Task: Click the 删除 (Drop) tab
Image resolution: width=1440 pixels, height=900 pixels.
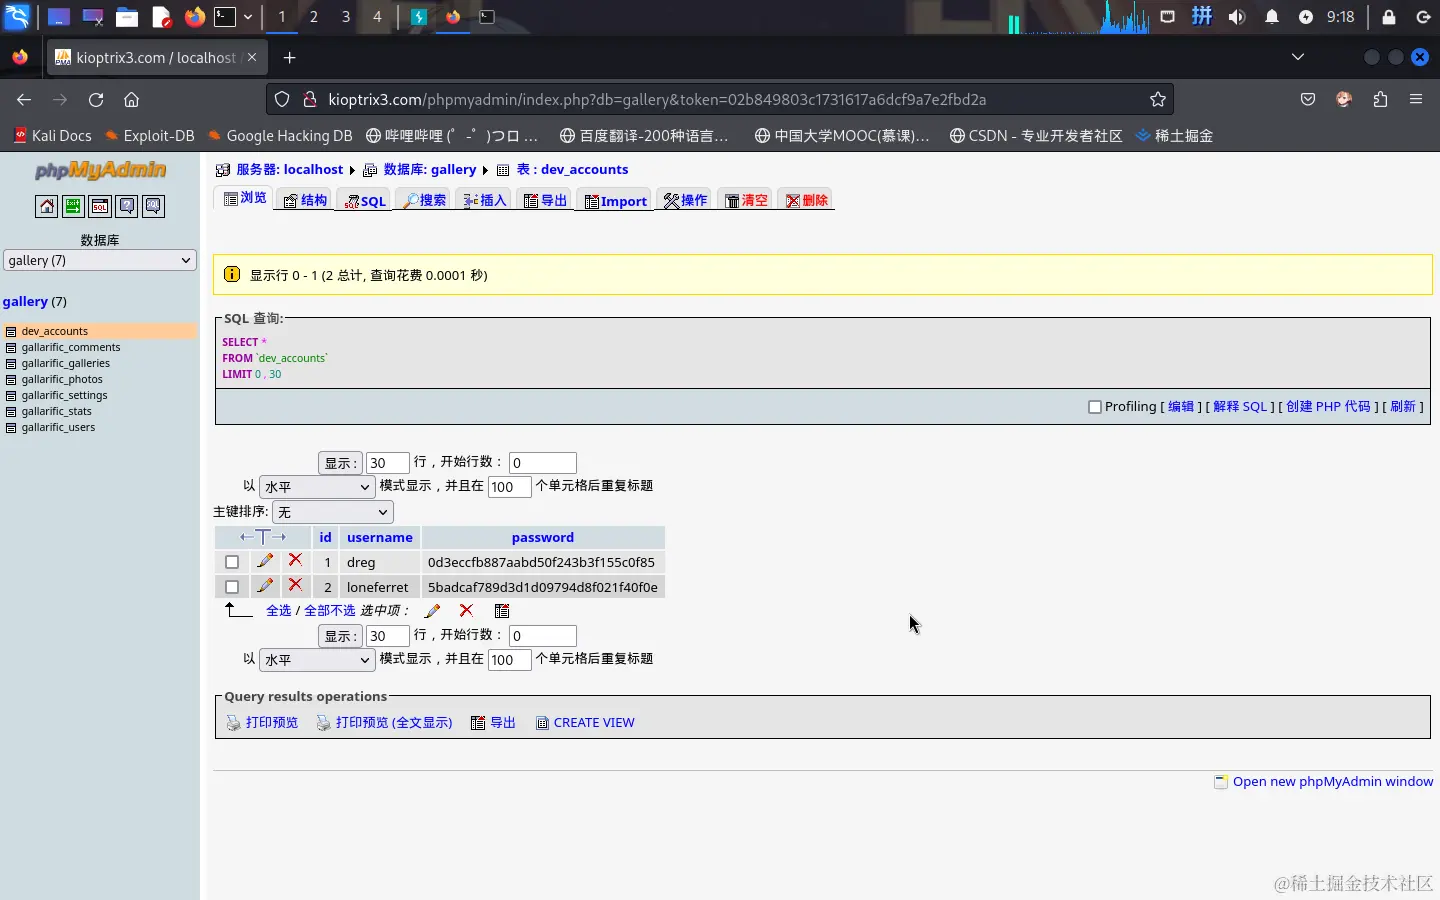Action: pyautogui.click(x=806, y=200)
